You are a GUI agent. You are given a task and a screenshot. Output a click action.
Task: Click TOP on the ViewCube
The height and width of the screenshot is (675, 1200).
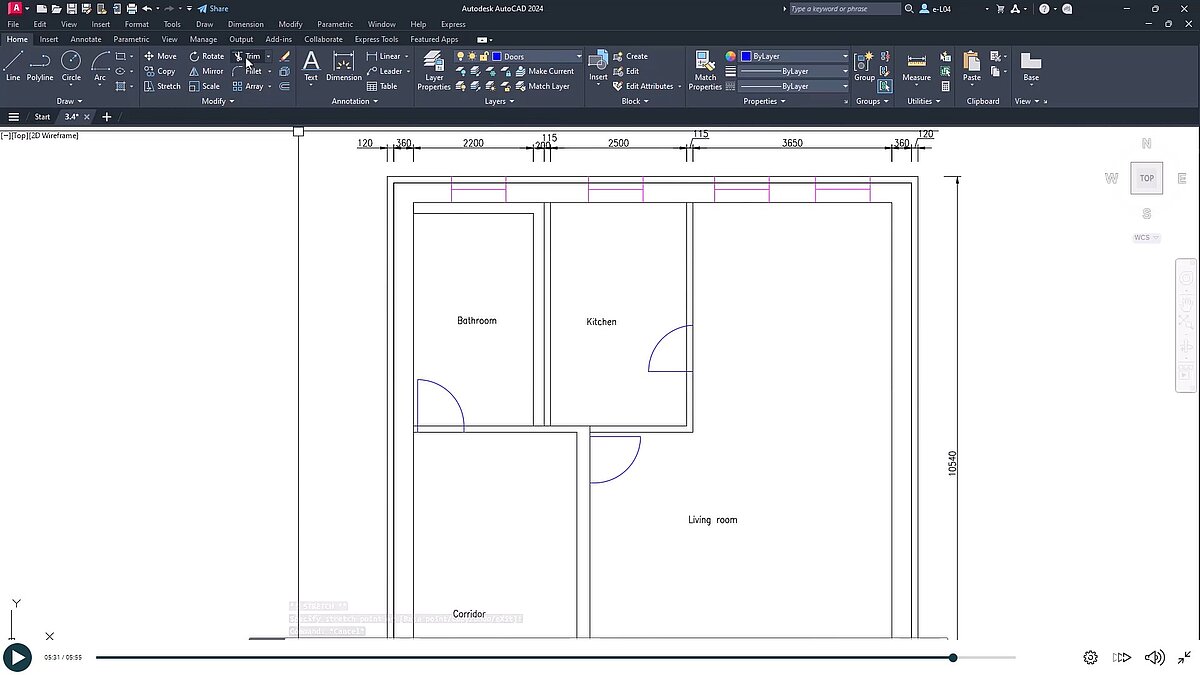click(1146, 177)
